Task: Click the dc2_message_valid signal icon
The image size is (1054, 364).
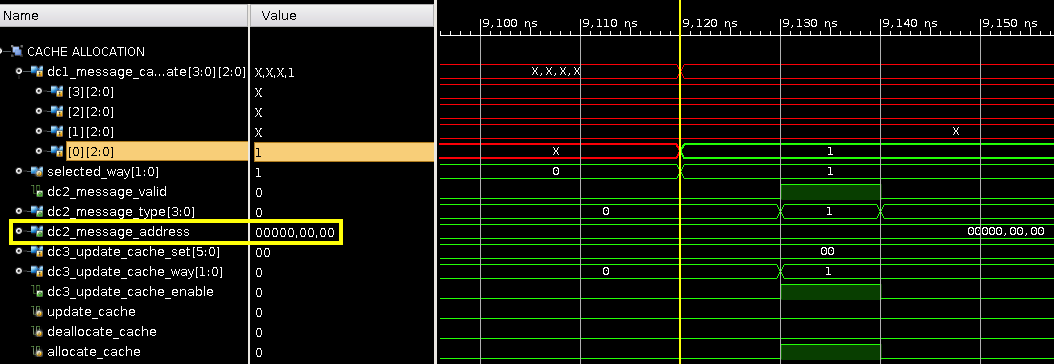Action: [37, 192]
